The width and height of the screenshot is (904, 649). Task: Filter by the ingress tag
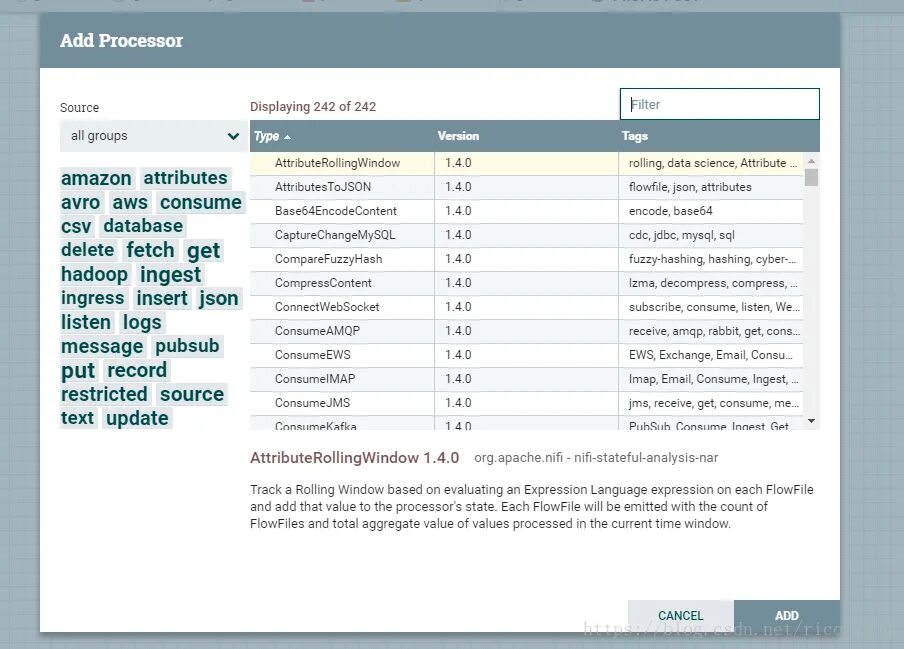click(x=93, y=298)
